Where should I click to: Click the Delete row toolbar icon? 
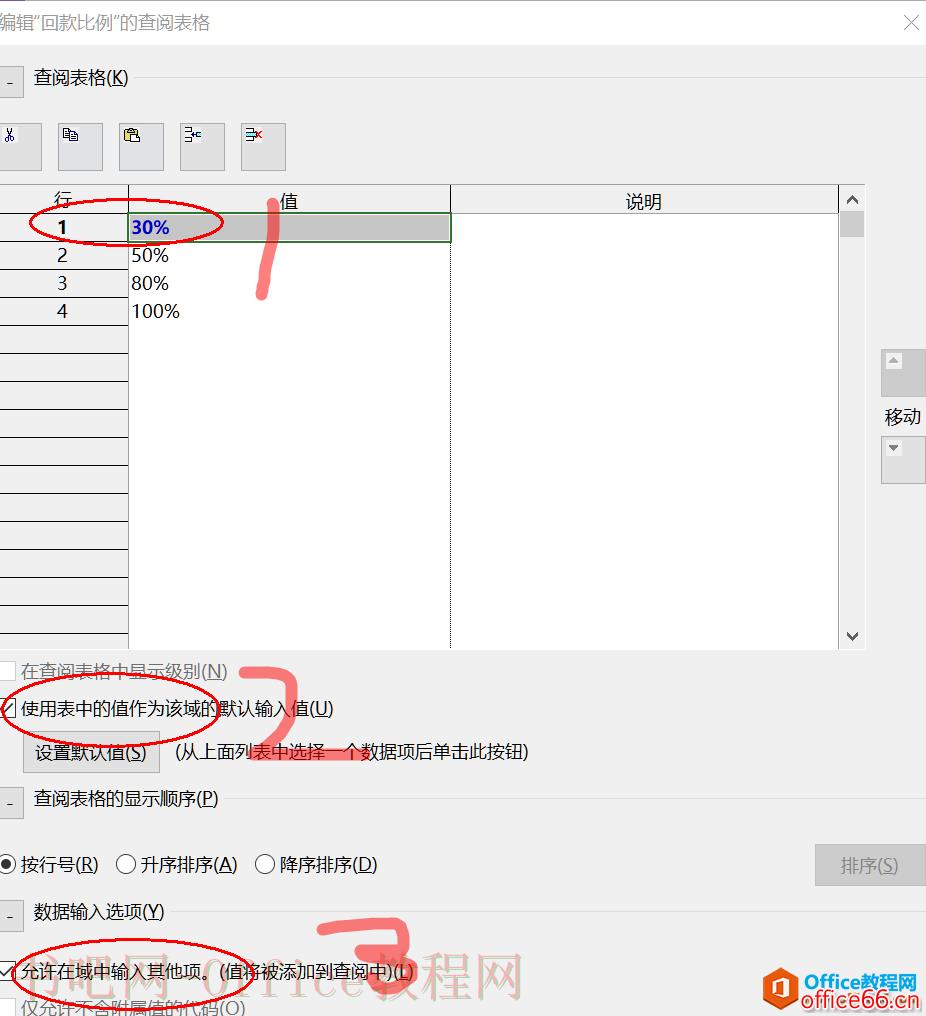coord(263,147)
